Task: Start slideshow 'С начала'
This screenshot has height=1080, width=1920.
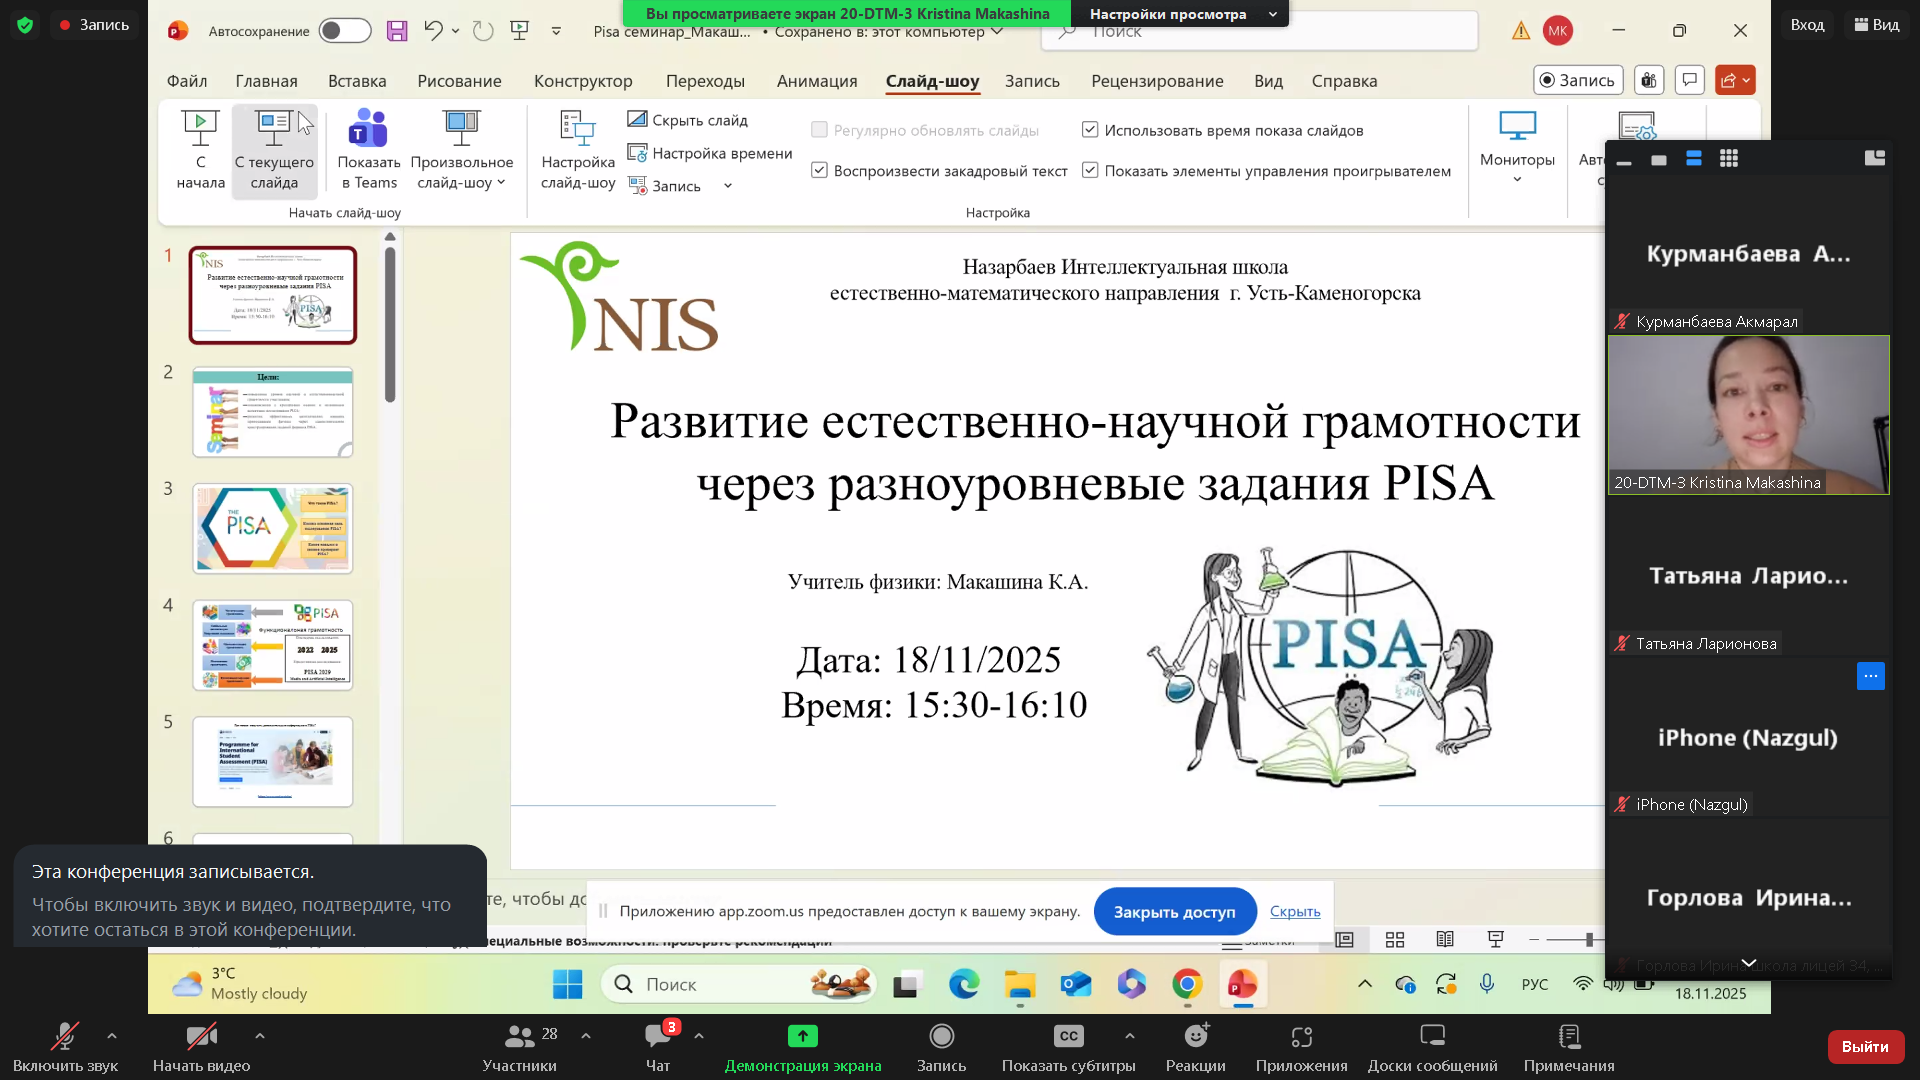Action: point(200,150)
